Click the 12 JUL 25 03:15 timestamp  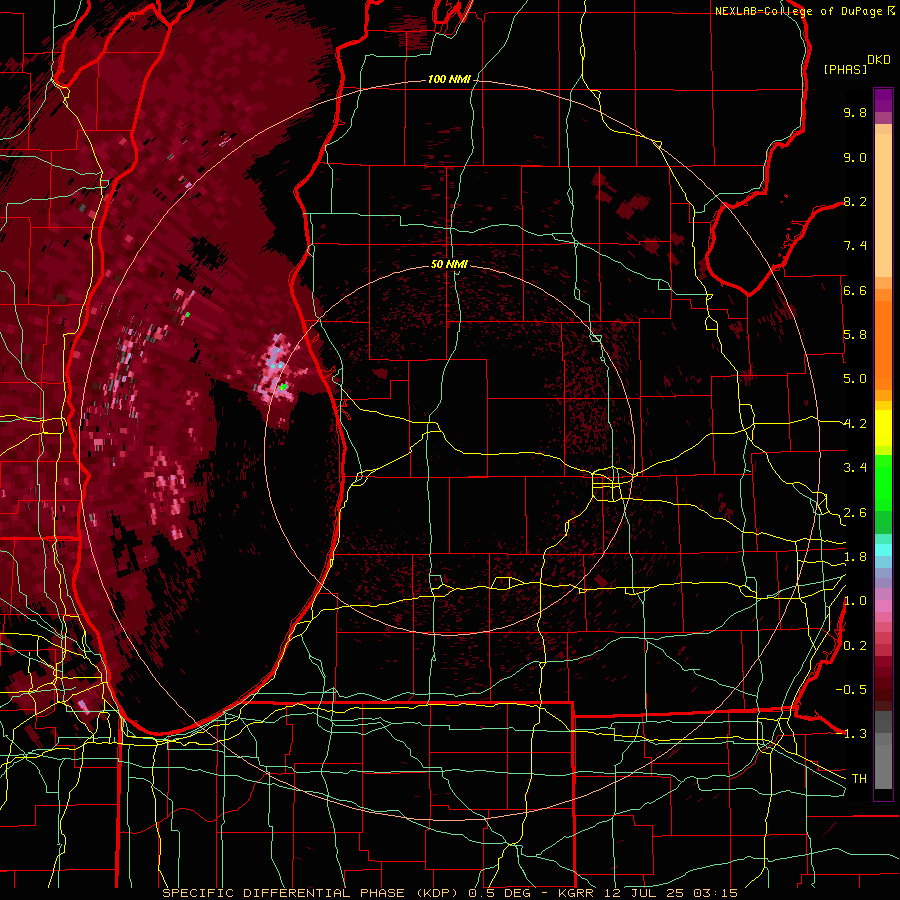(672, 893)
